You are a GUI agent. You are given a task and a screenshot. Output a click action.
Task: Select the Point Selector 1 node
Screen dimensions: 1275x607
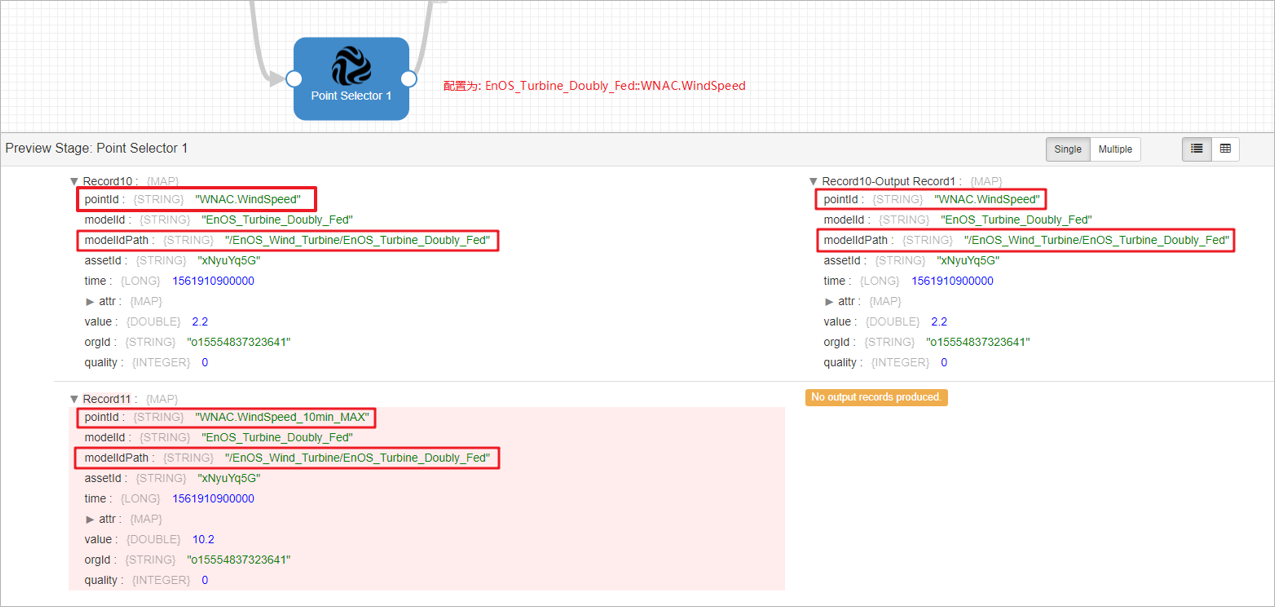coord(350,95)
